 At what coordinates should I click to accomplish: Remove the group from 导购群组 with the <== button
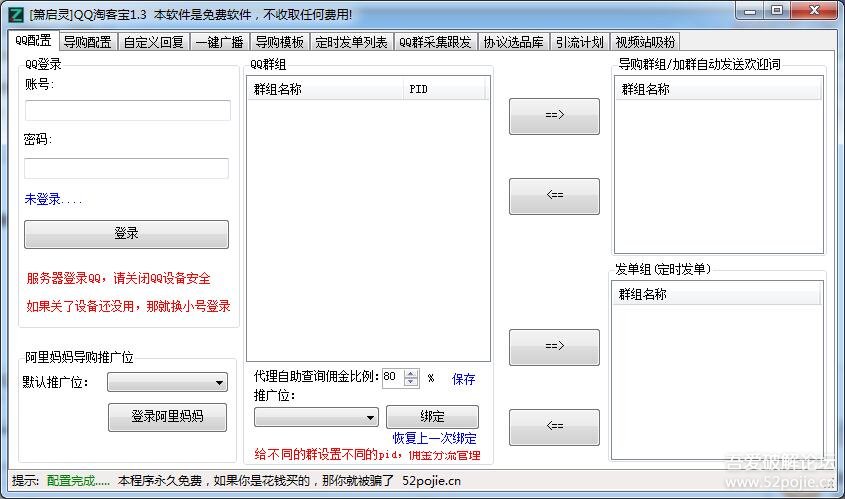[x=555, y=196]
